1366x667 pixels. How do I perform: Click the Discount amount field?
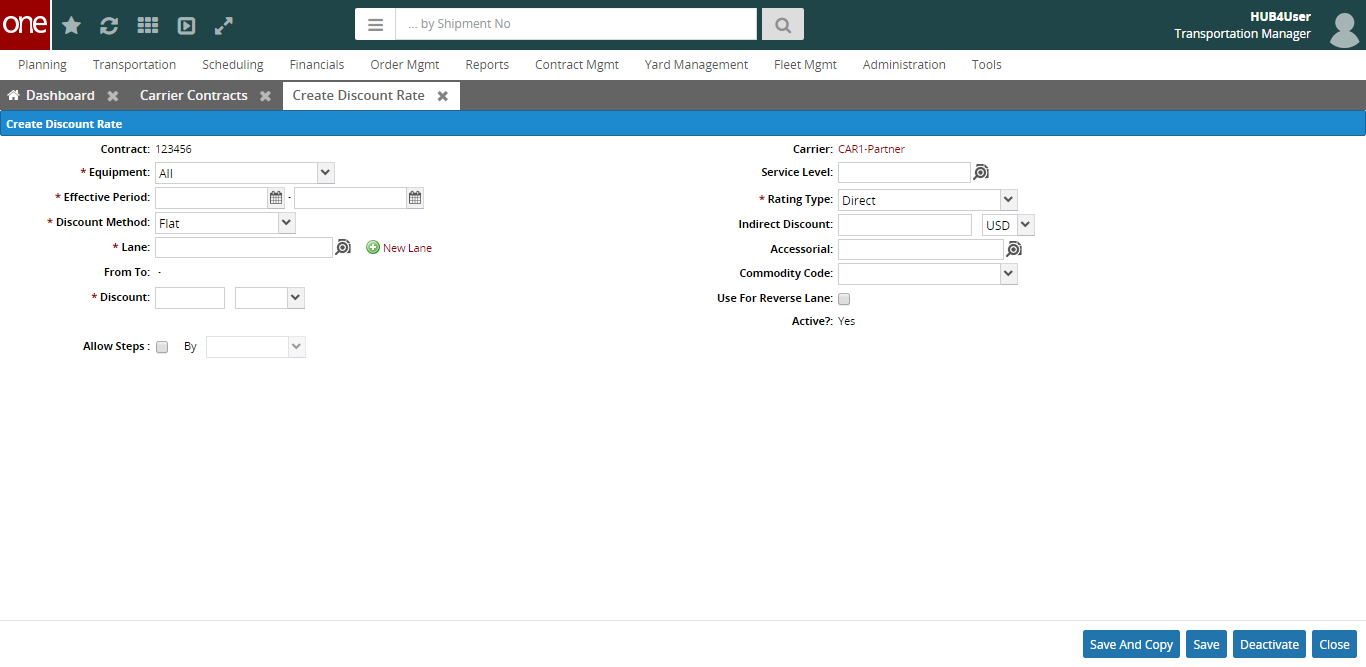pos(190,297)
